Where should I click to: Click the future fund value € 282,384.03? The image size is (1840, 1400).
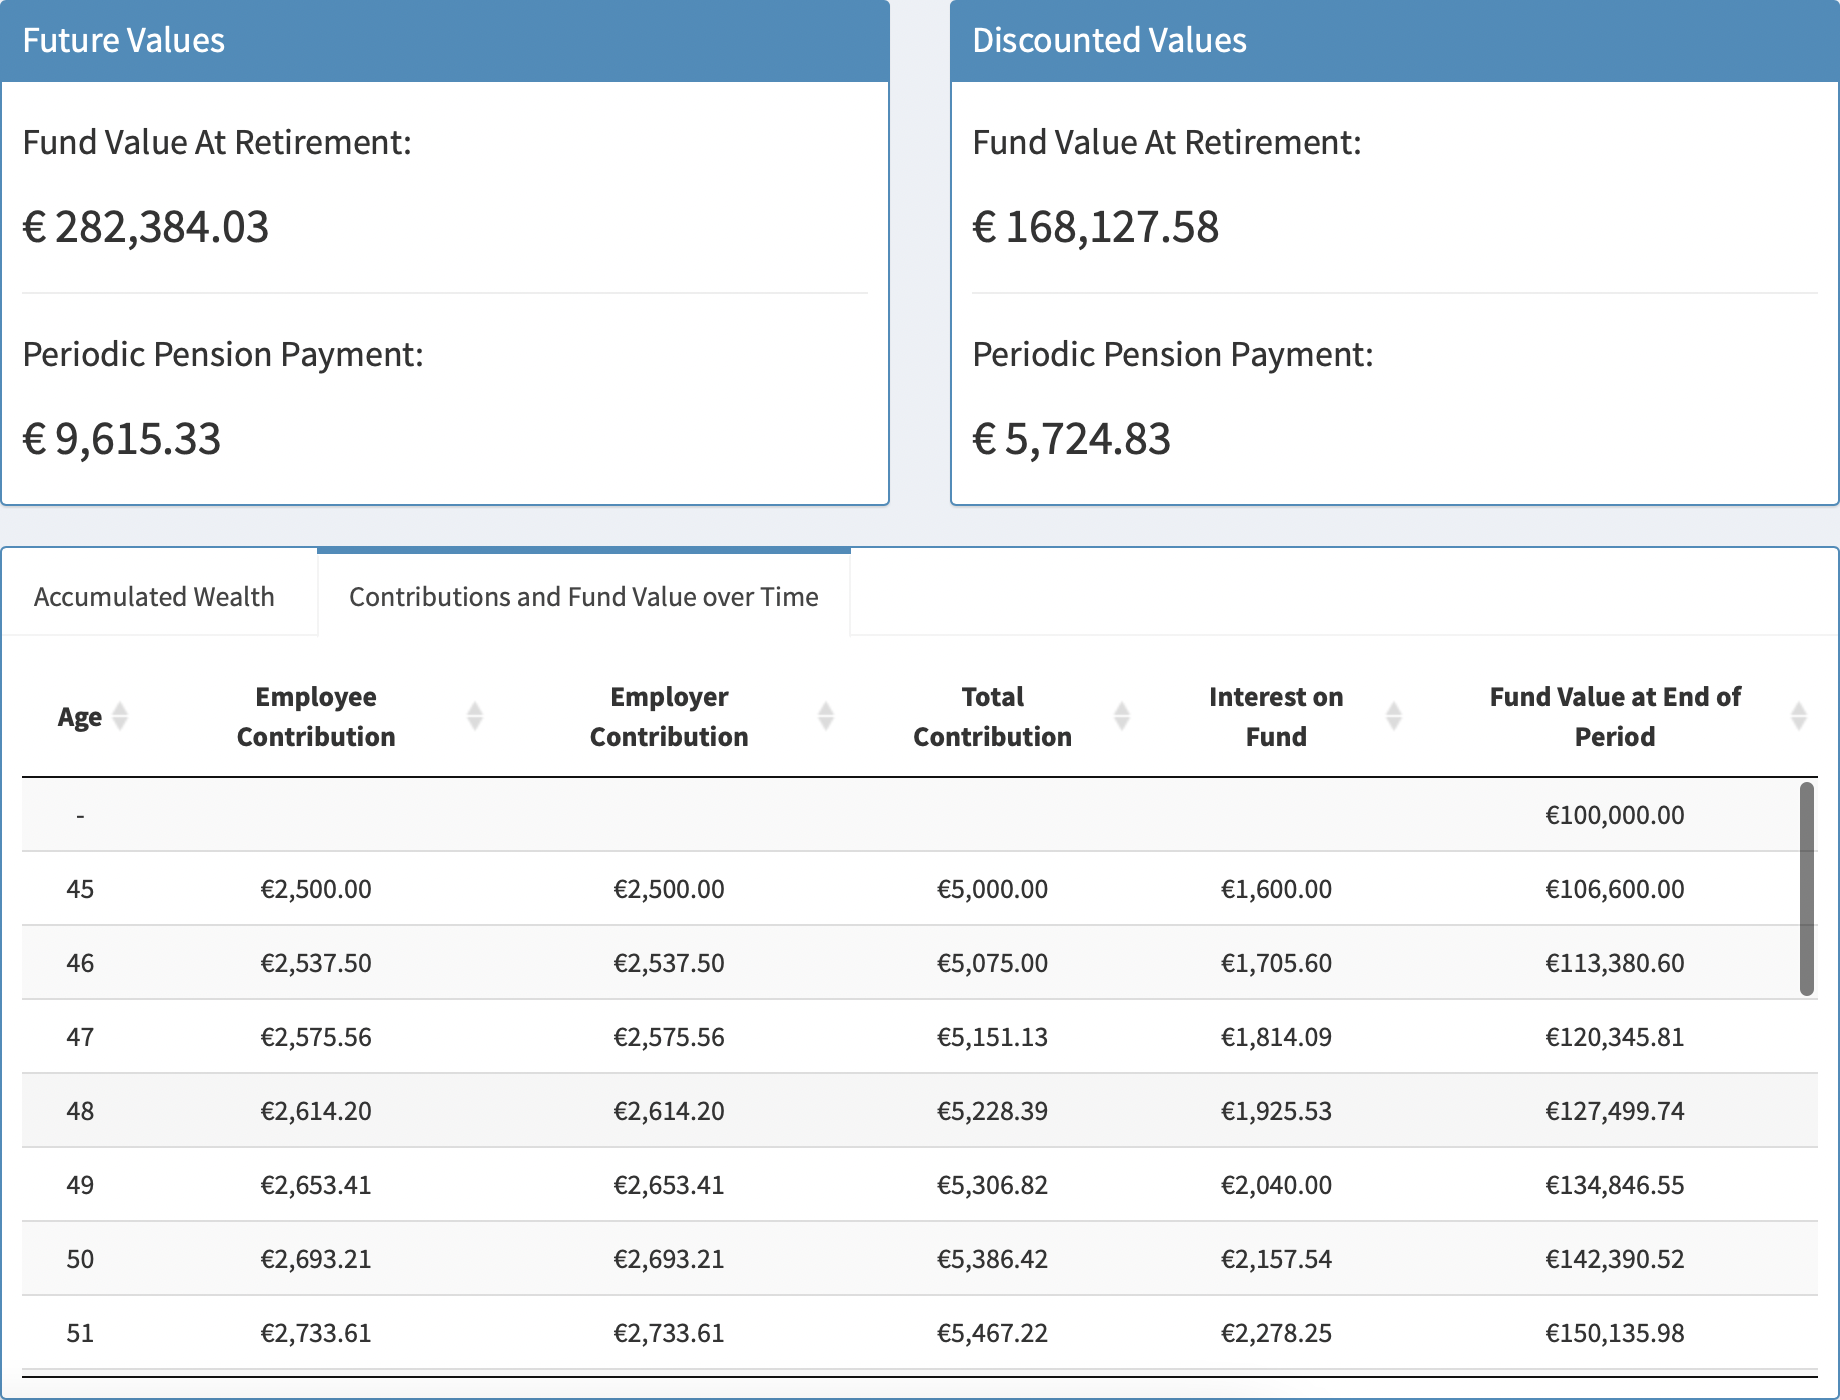coord(146,227)
